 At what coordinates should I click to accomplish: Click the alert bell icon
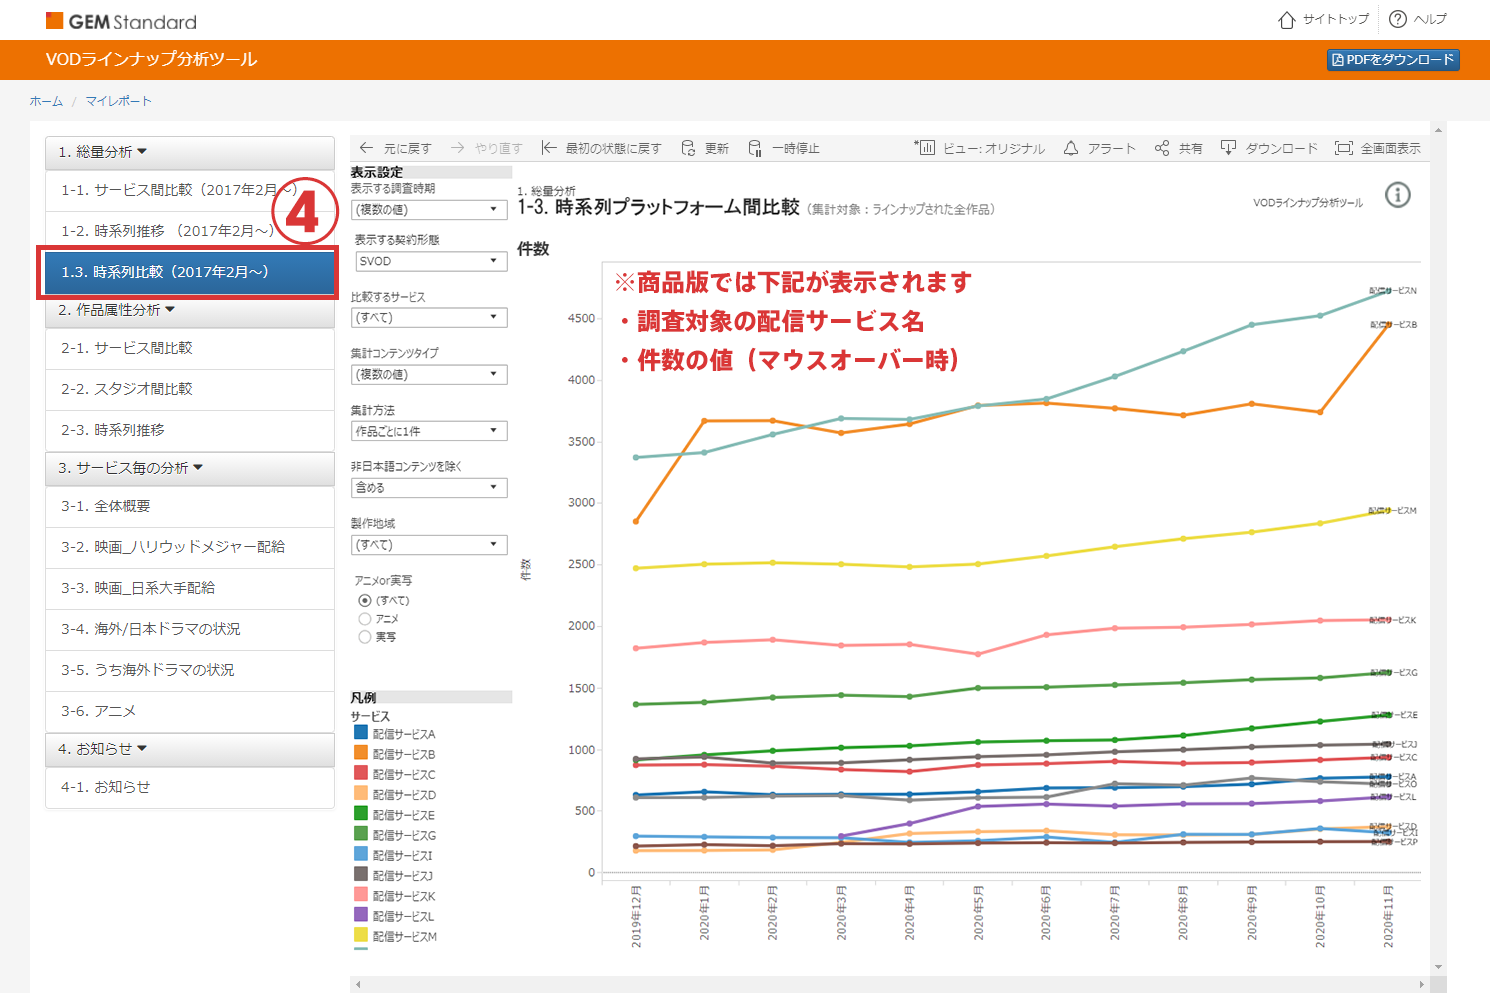coord(1071,148)
